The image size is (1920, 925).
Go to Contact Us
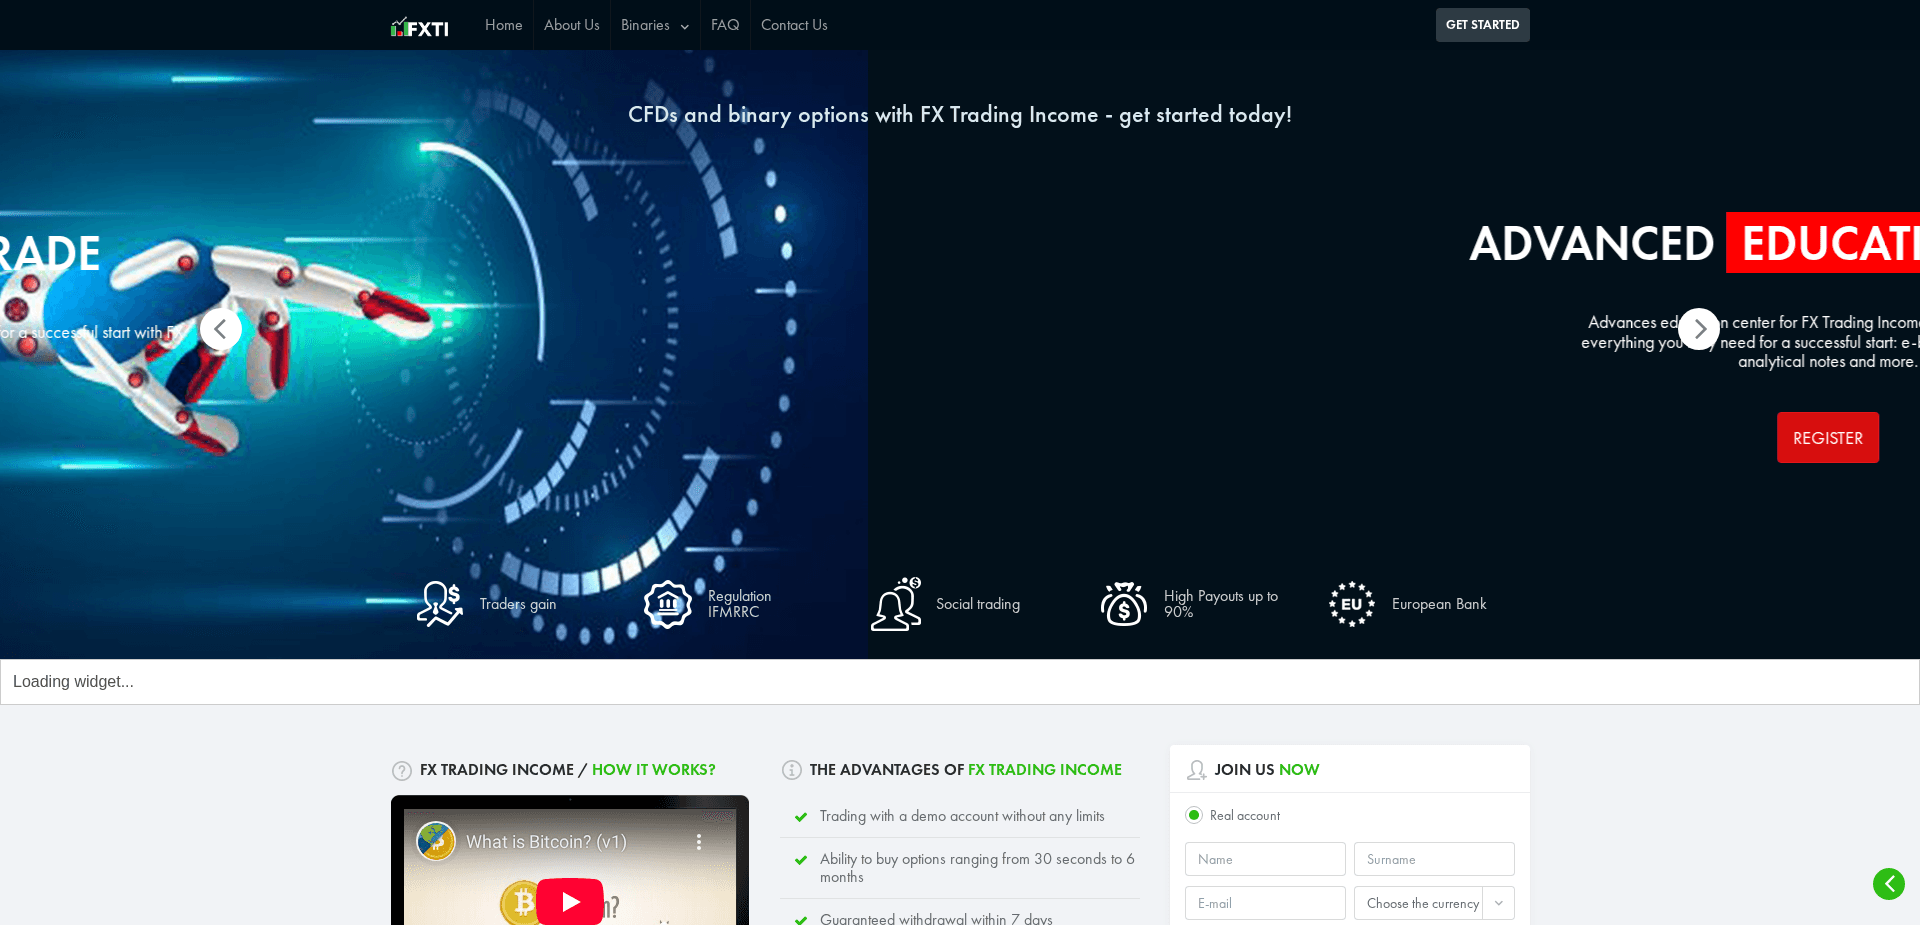click(793, 25)
